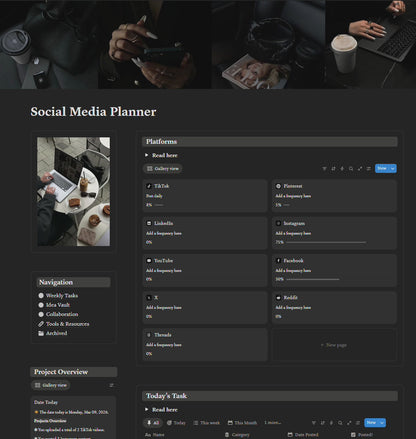Click TikTok 4% progress bar
This screenshot has height=439, width=416.
pyautogui.click(x=159, y=205)
